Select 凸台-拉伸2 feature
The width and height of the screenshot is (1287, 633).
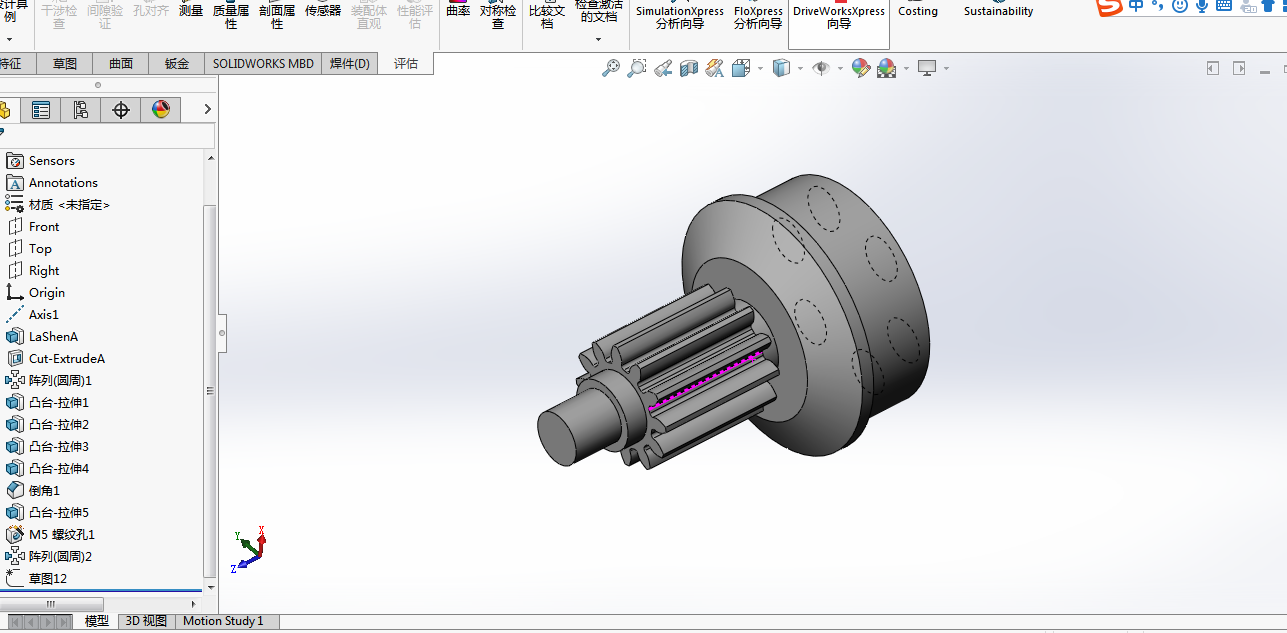58,425
